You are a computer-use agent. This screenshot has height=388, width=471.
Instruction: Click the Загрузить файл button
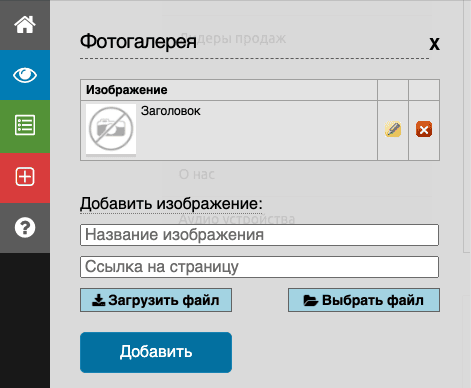coord(156,300)
